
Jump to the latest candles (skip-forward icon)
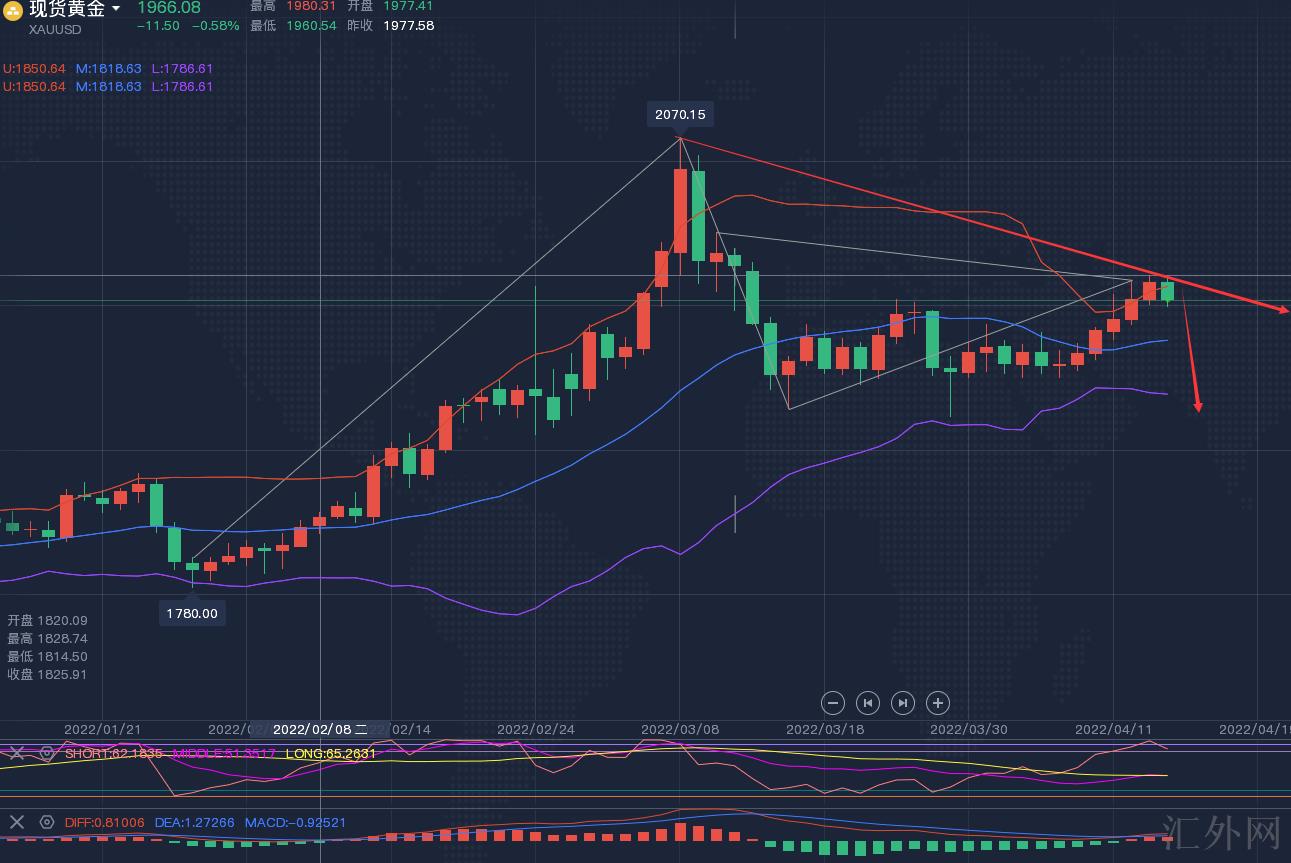[902, 703]
